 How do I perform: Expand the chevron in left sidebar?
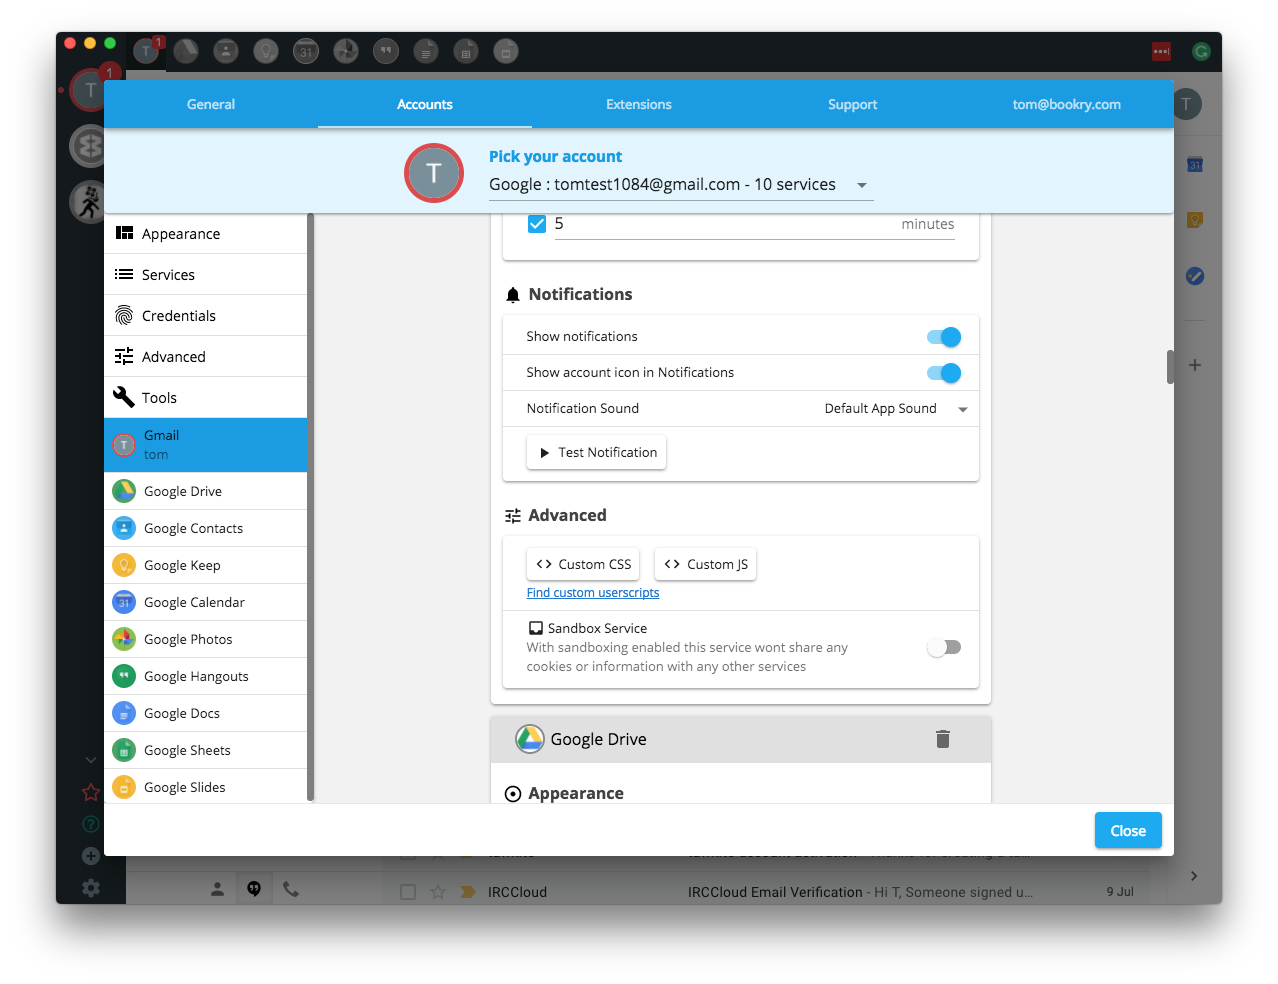[x=90, y=760]
